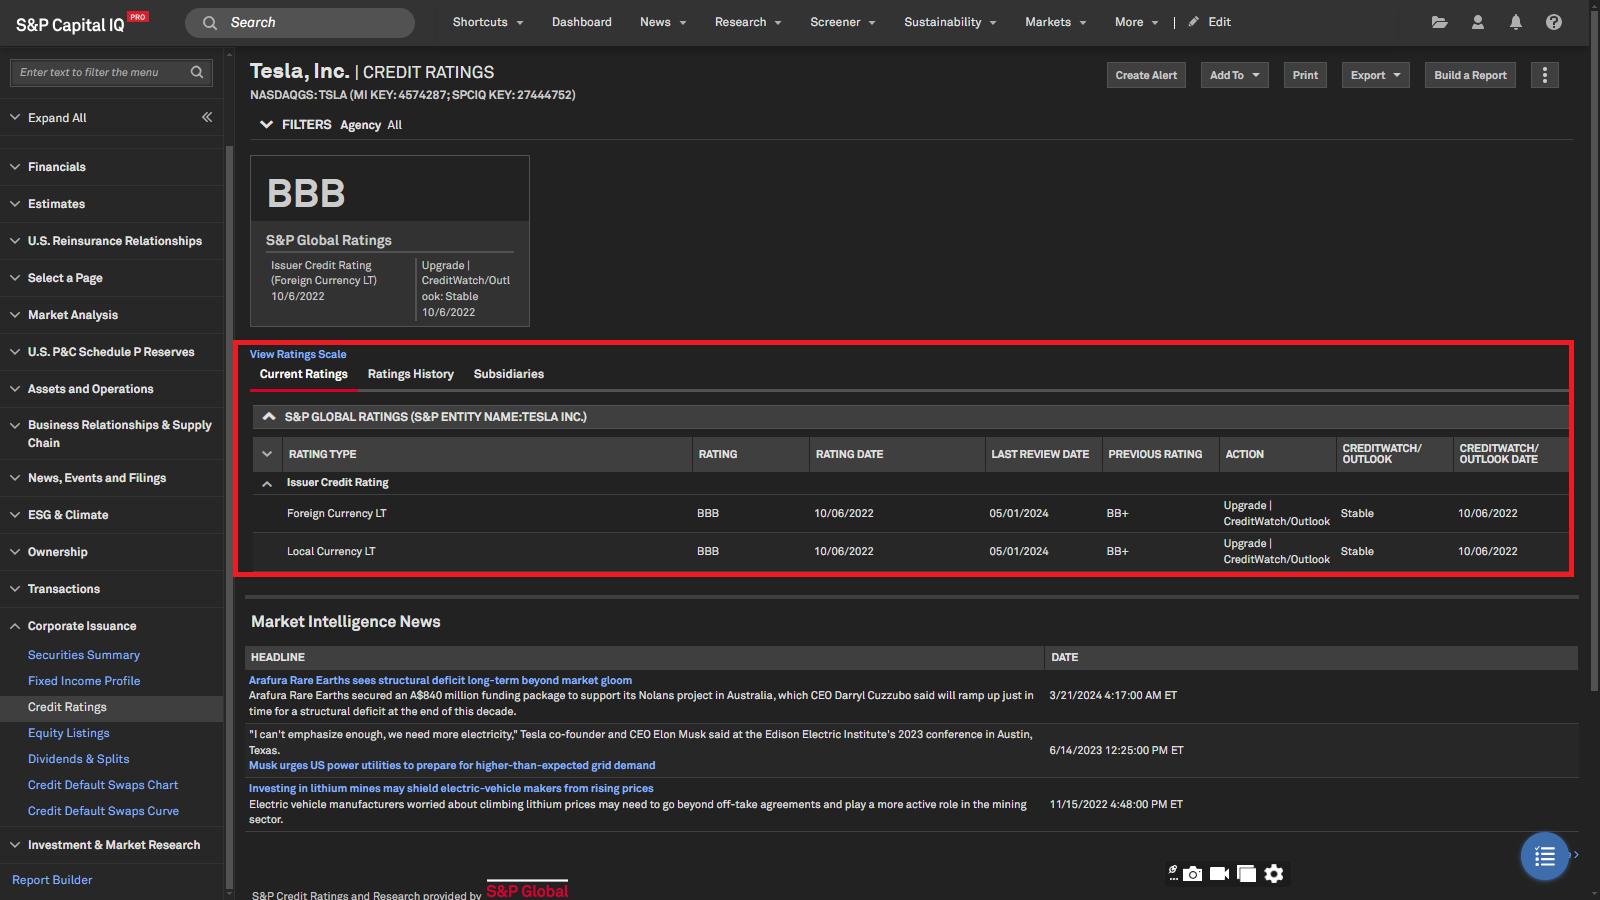Open the Export dropdown
1600x900 pixels.
click(1375, 75)
